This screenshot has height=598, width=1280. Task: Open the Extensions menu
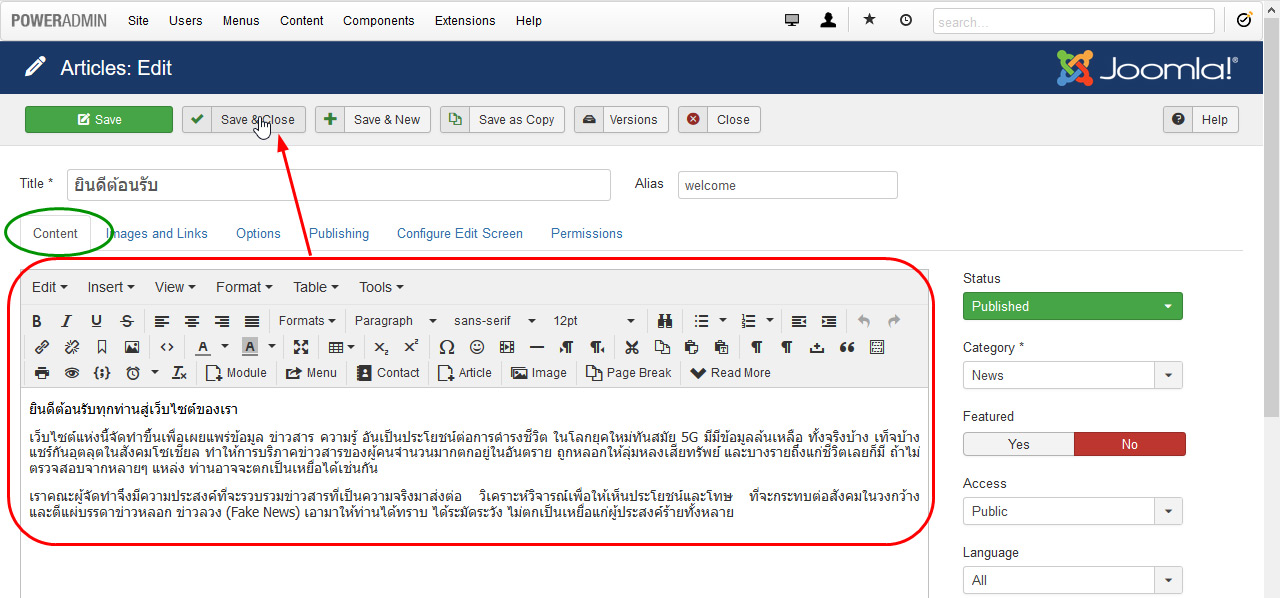click(464, 20)
